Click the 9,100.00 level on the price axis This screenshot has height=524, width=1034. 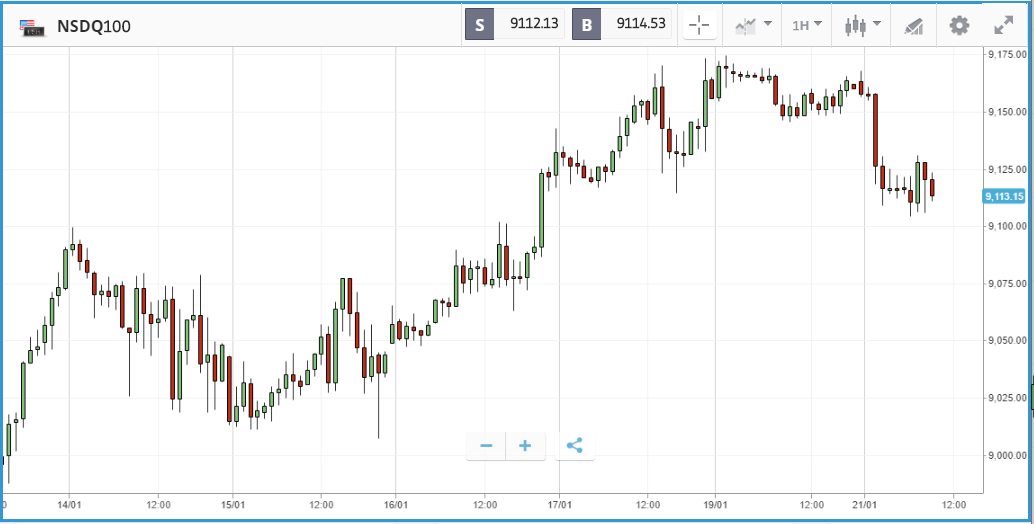tap(1007, 226)
